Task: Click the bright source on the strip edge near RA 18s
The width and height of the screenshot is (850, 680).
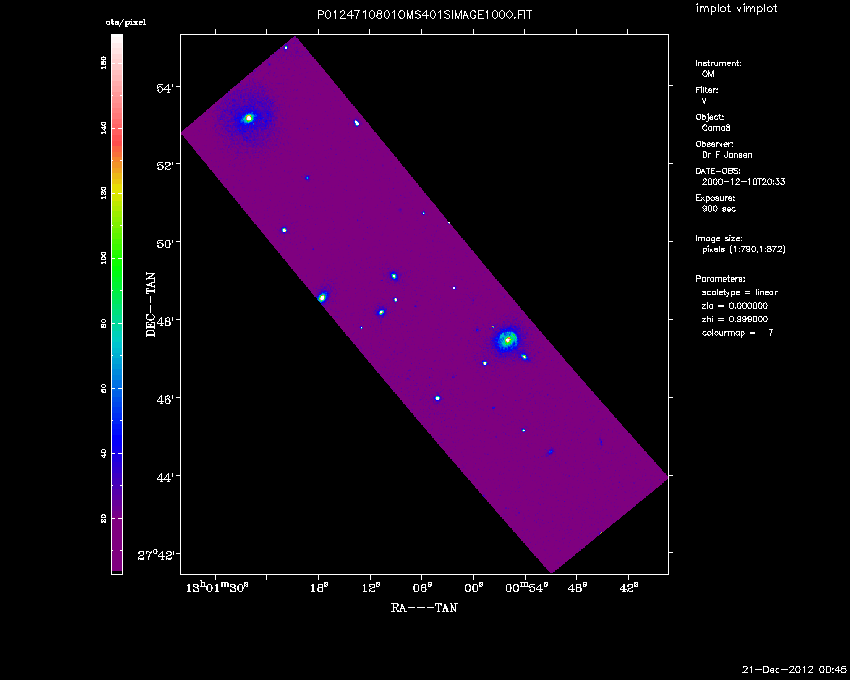Action: 322,297
